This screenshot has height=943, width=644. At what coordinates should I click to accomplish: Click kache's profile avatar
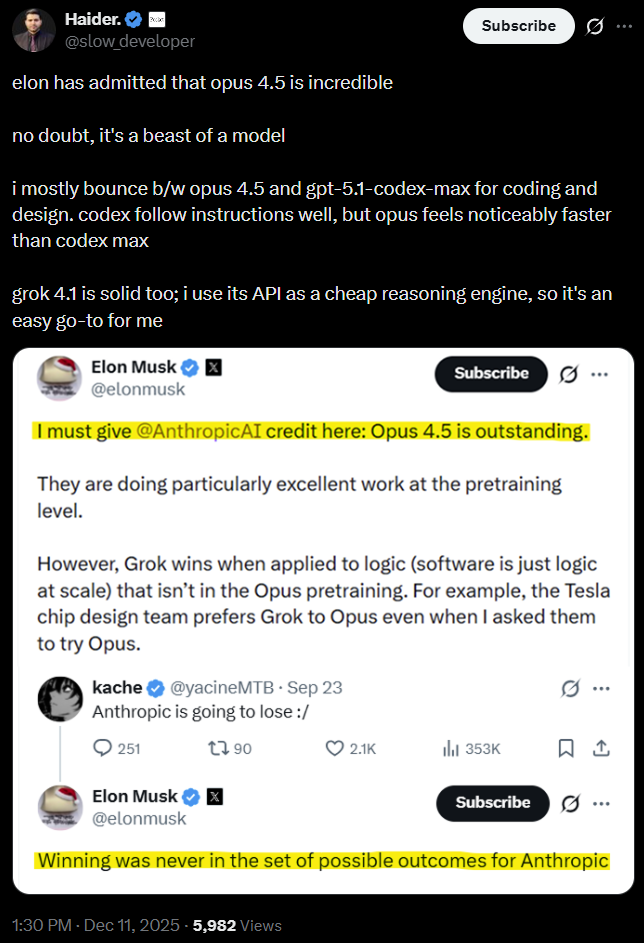click(59, 698)
